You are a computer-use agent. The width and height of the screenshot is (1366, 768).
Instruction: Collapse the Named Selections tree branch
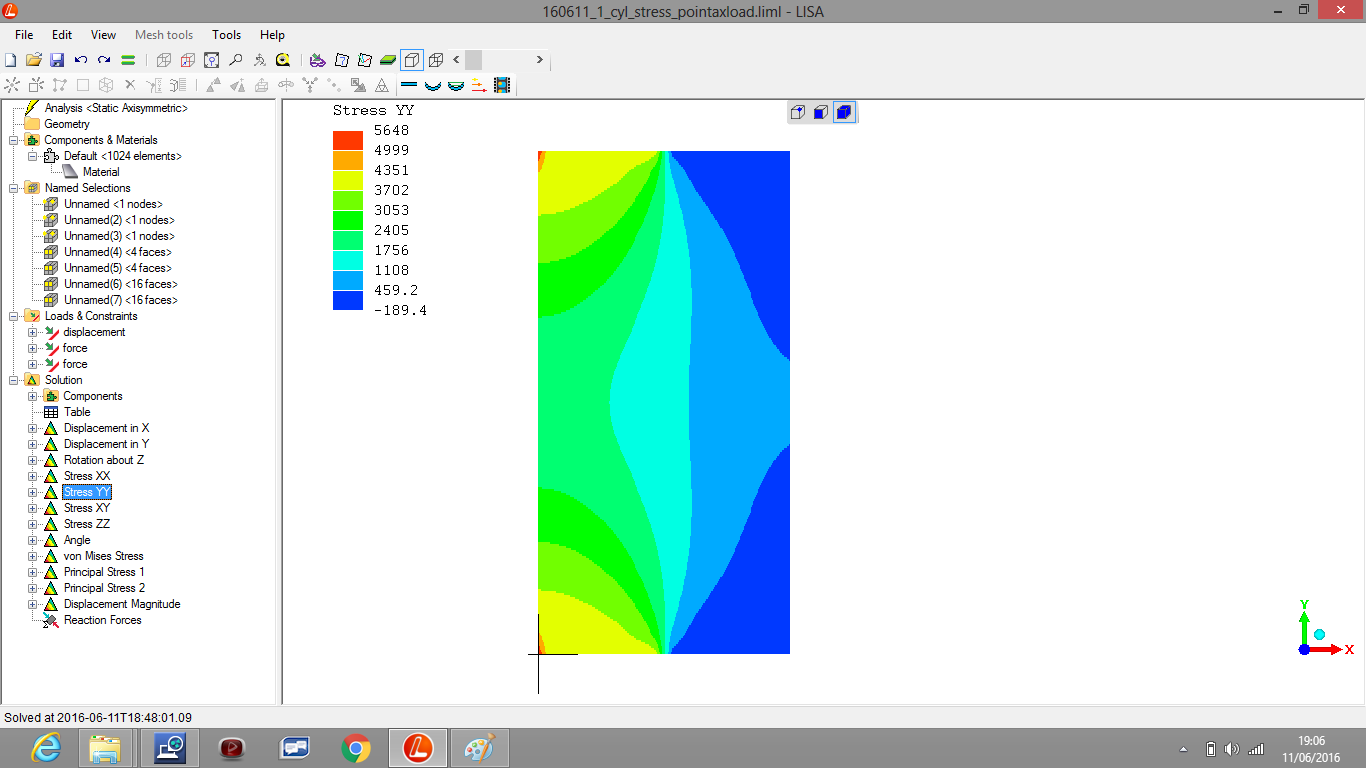(14, 188)
